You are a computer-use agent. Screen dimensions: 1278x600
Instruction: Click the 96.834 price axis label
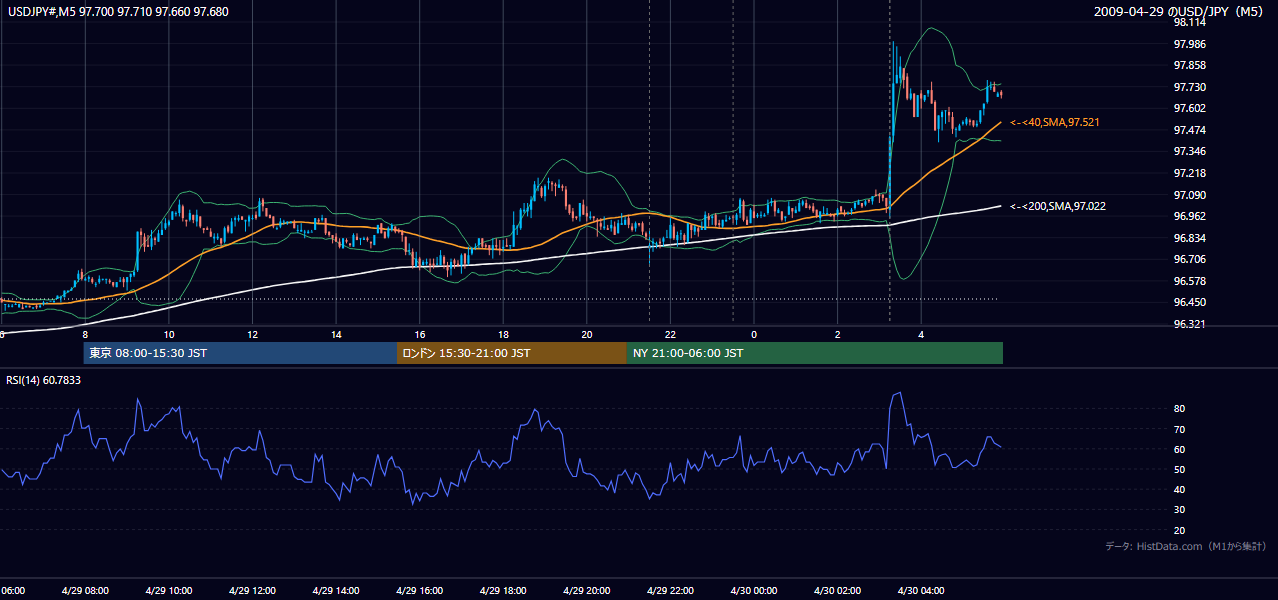pos(1189,238)
